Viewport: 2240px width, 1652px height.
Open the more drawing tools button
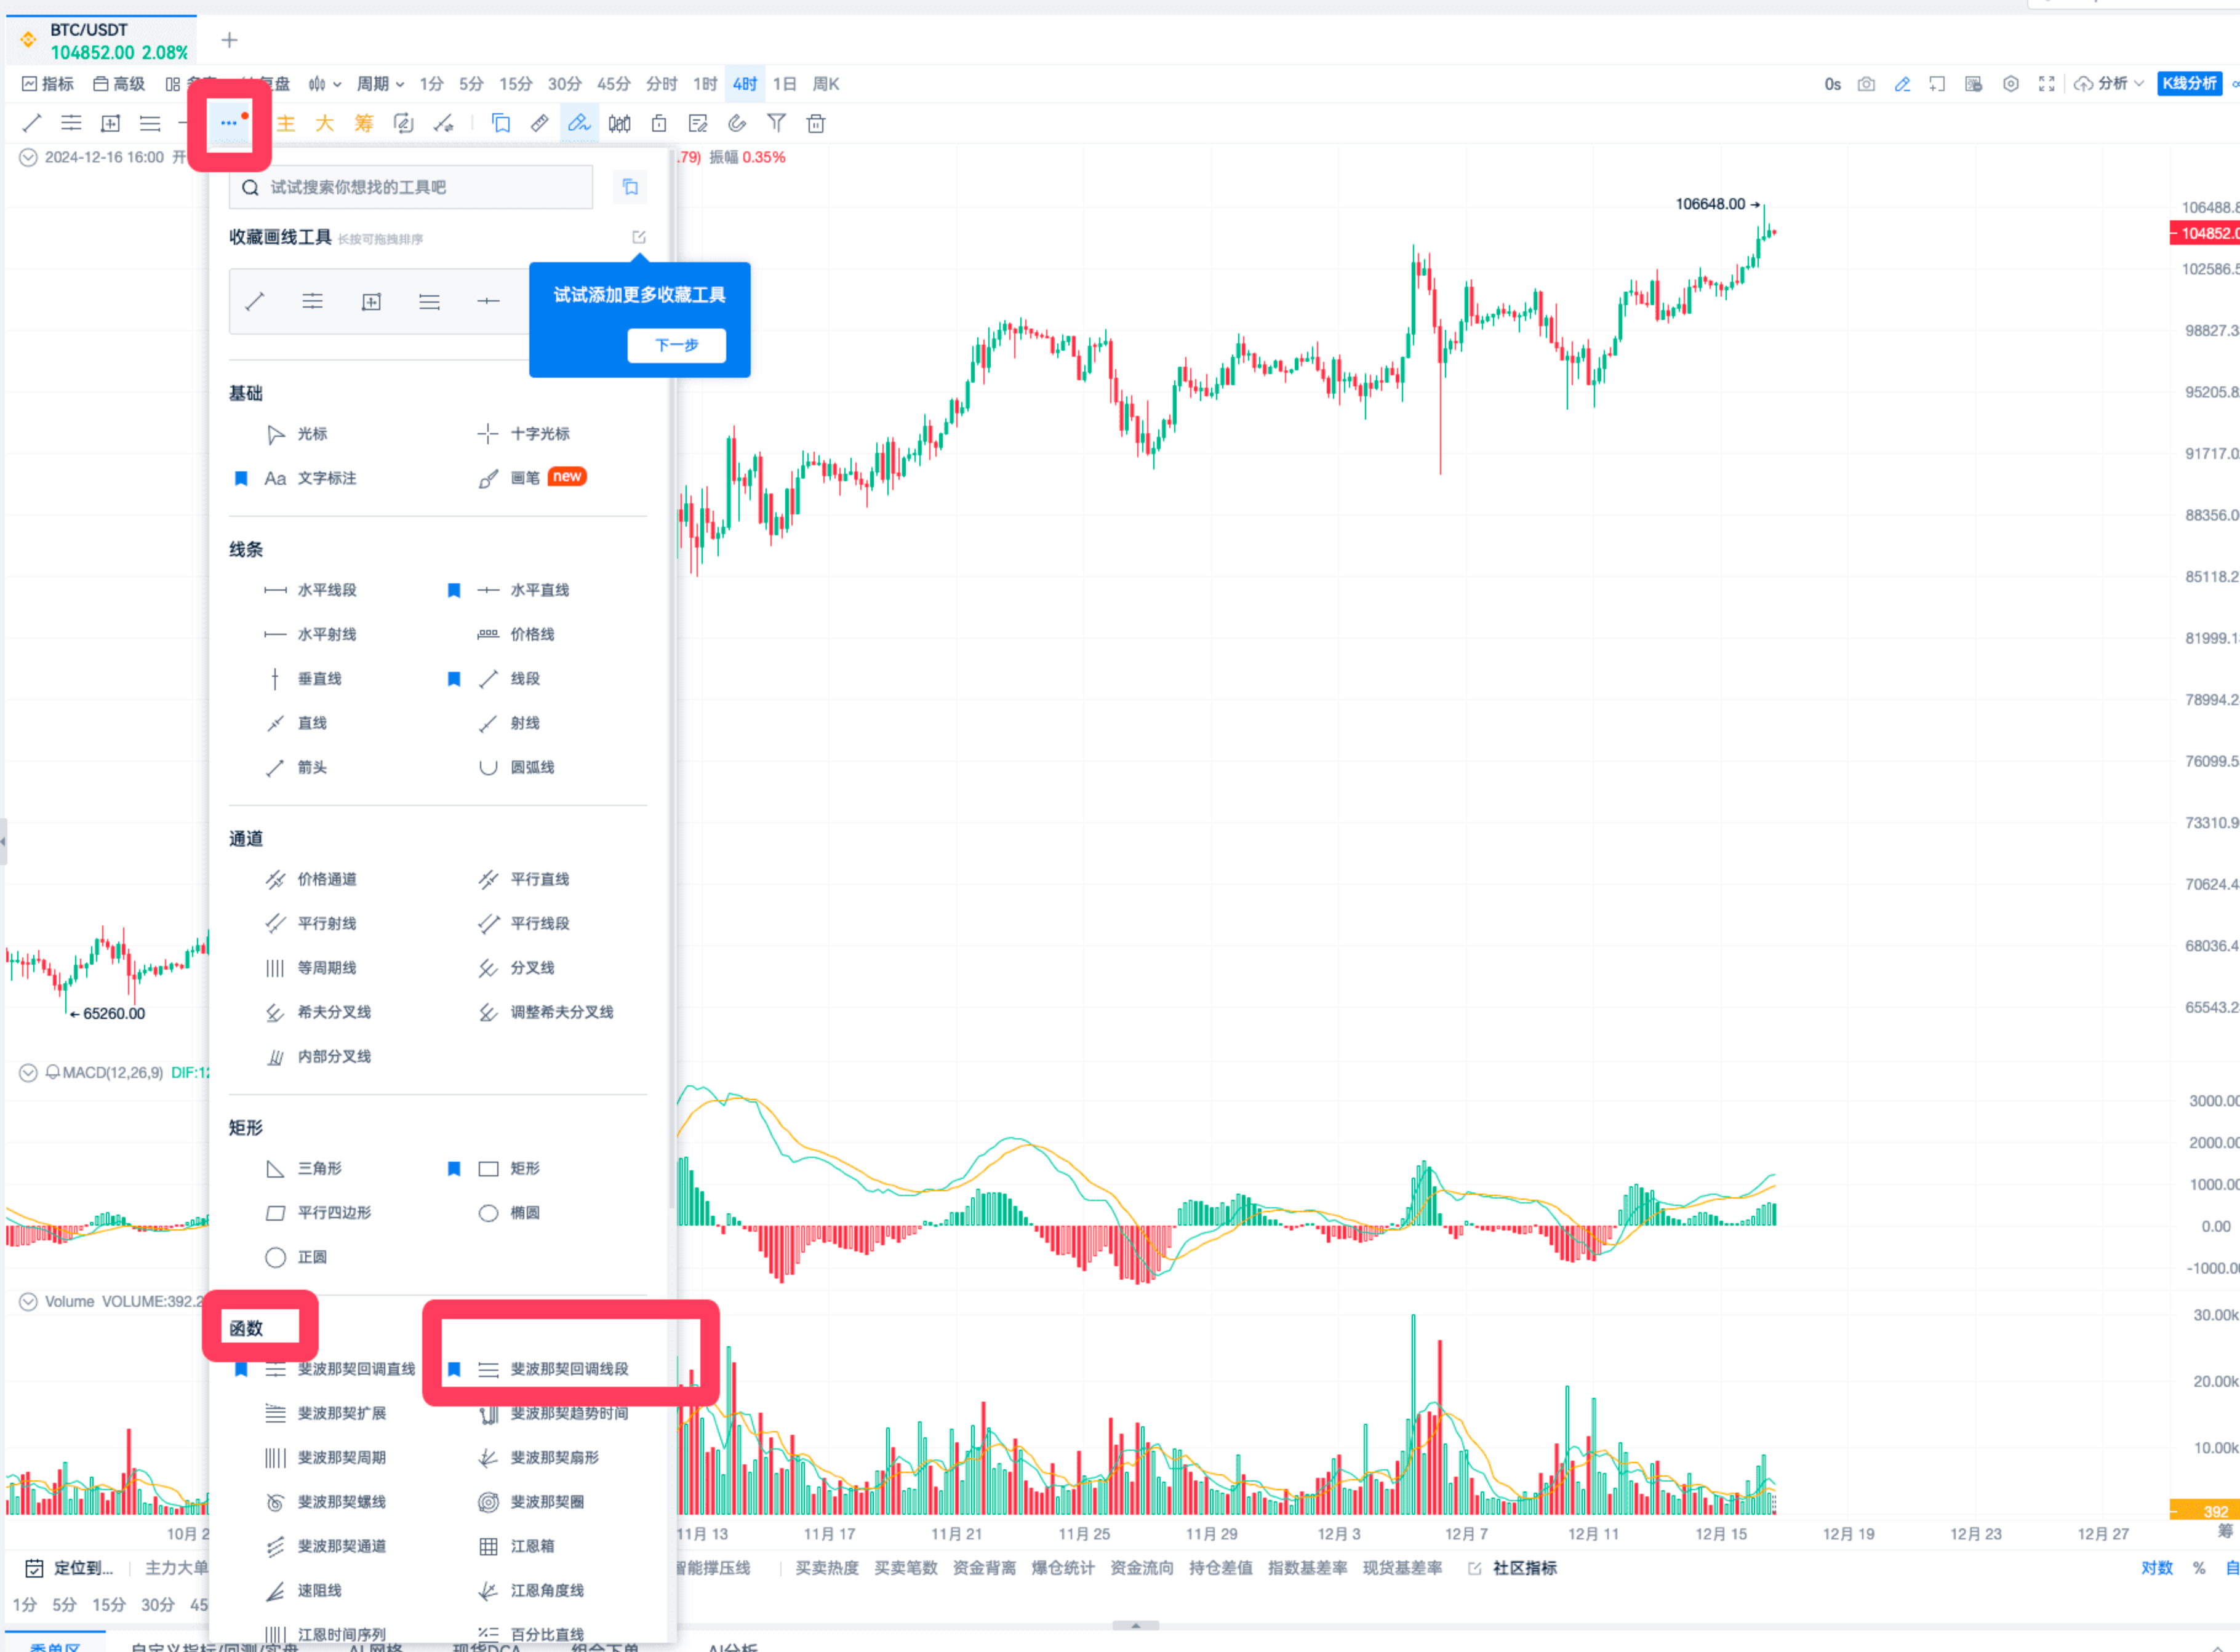pyautogui.click(x=229, y=123)
